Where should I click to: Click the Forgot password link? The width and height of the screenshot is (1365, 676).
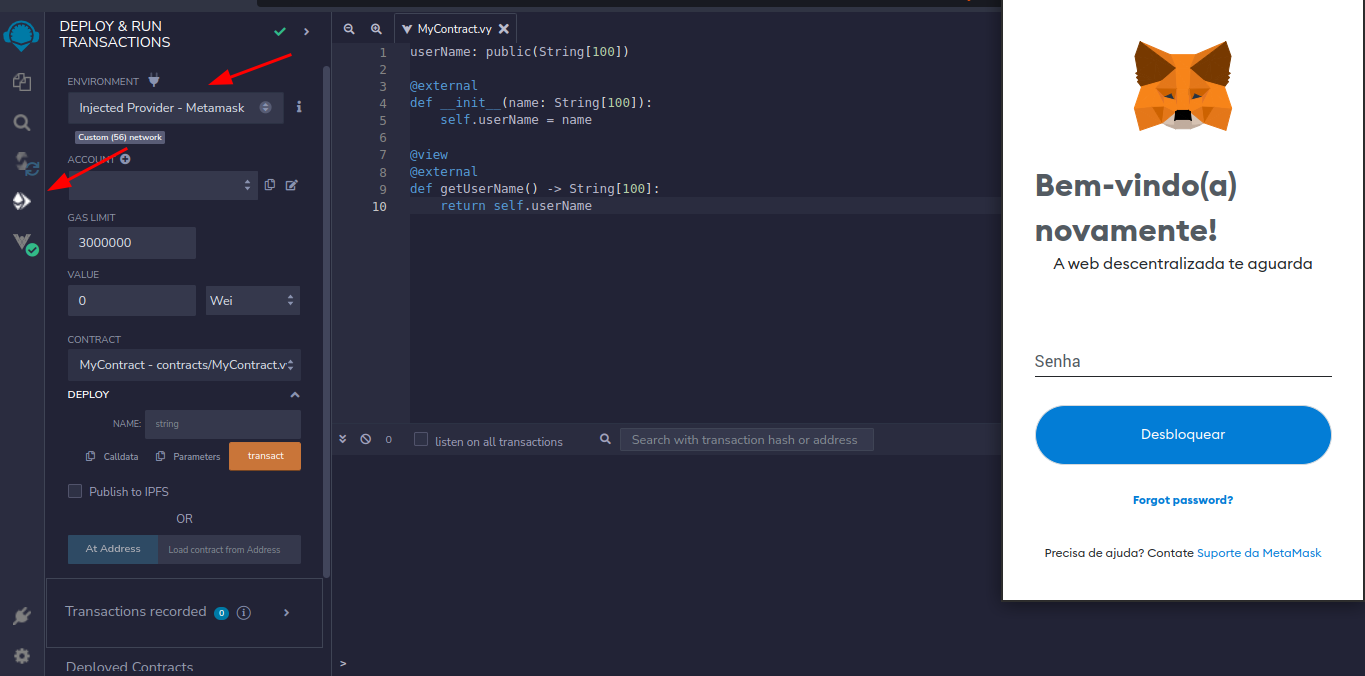pyautogui.click(x=1183, y=500)
